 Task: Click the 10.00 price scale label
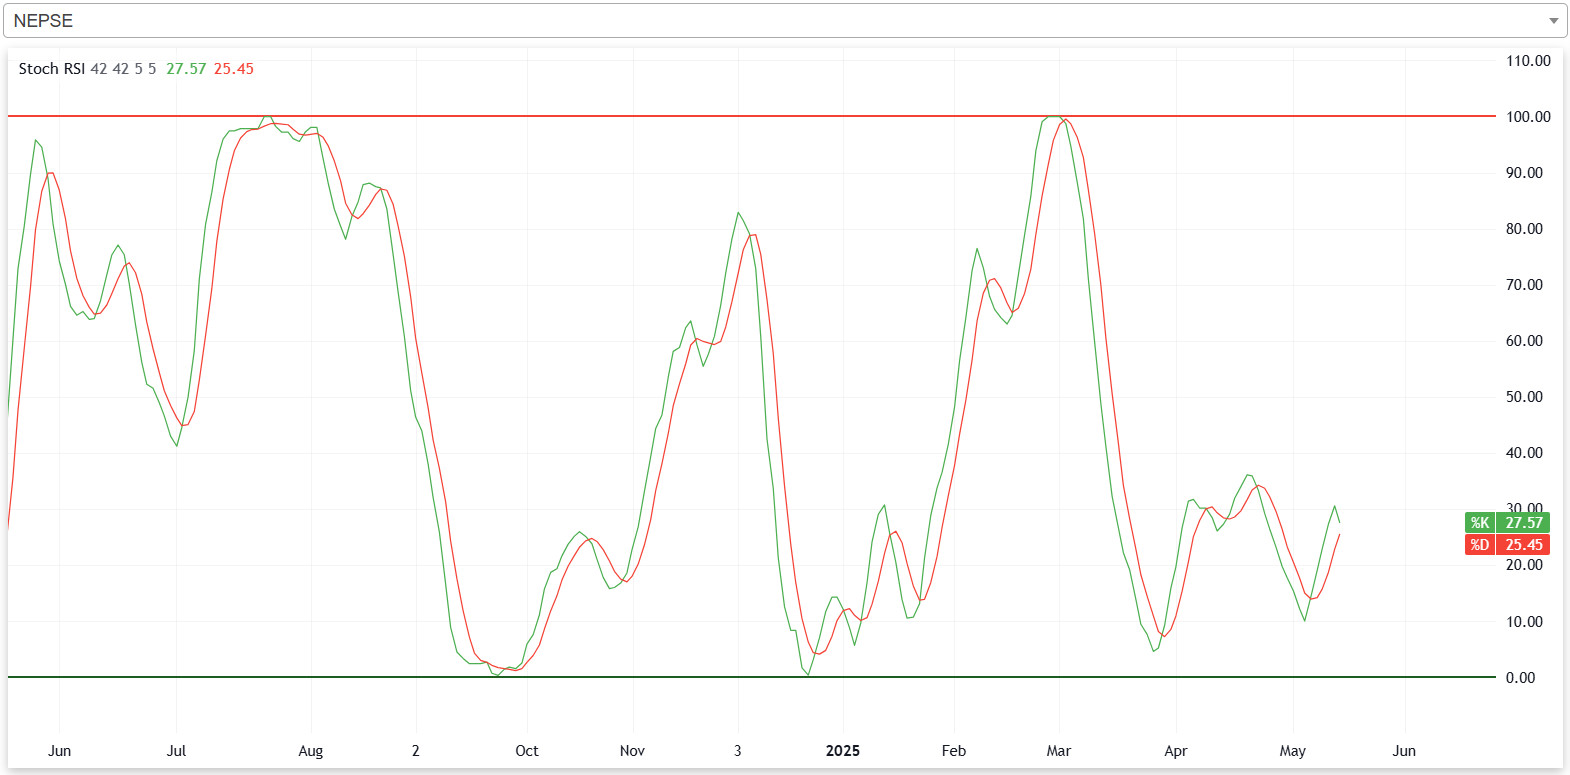pos(1524,622)
